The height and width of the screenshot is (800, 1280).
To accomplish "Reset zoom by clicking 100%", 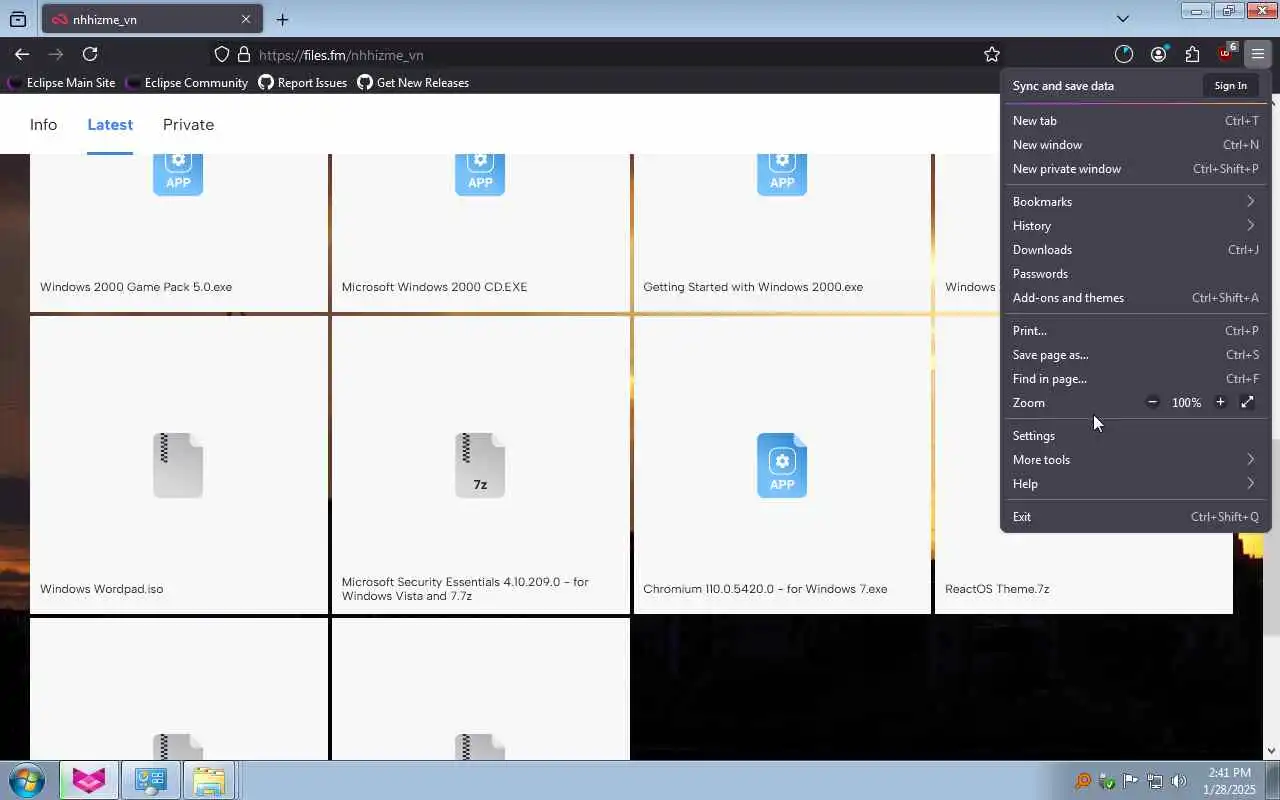I will coord(1186,402).
